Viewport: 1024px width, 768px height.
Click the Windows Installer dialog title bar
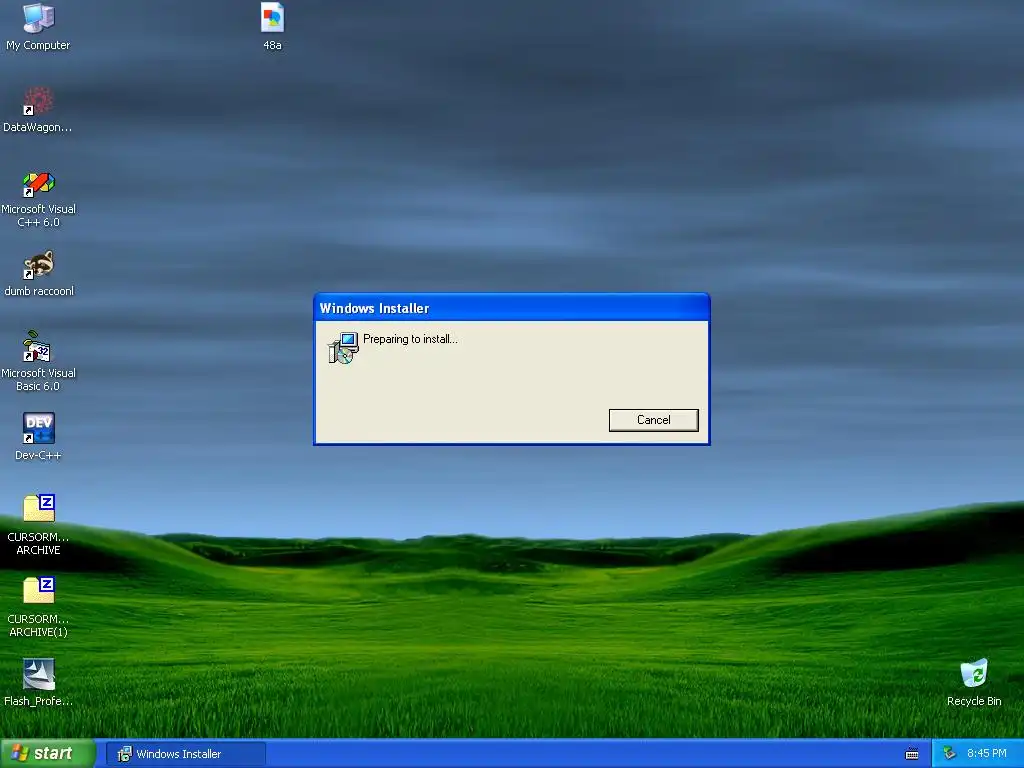point(511,308)
